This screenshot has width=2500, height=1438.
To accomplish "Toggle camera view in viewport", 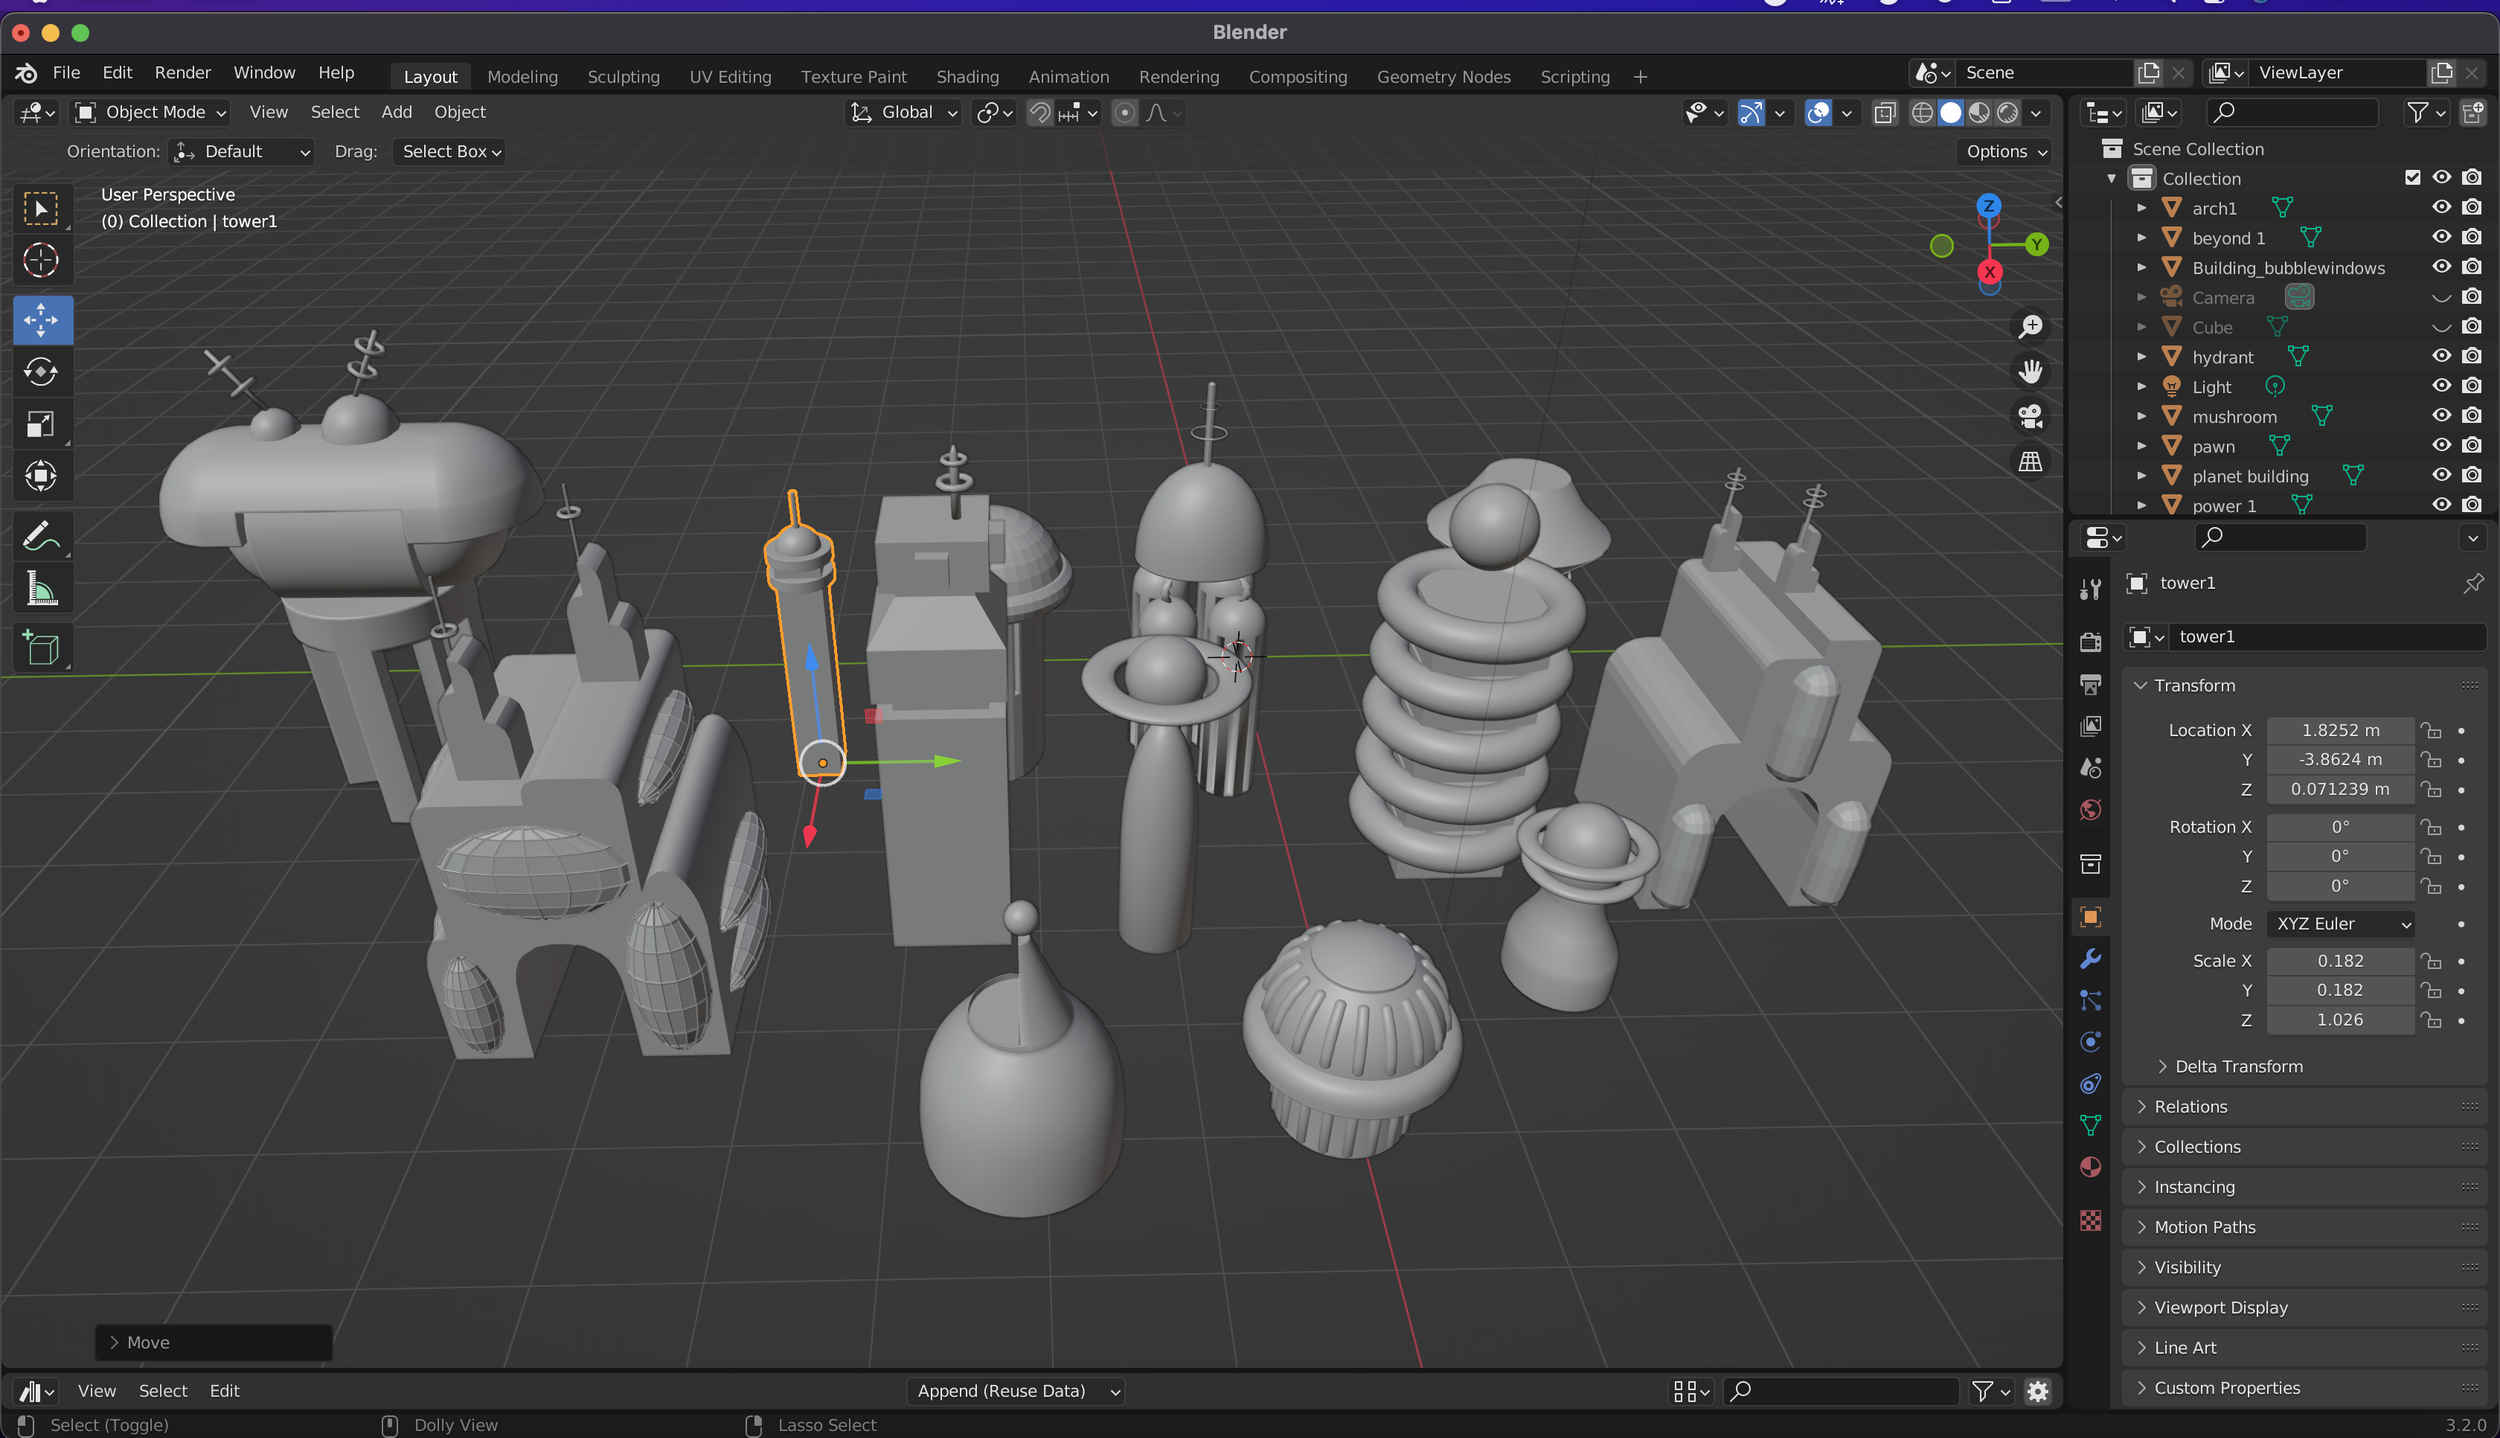I will (2030, 416).
